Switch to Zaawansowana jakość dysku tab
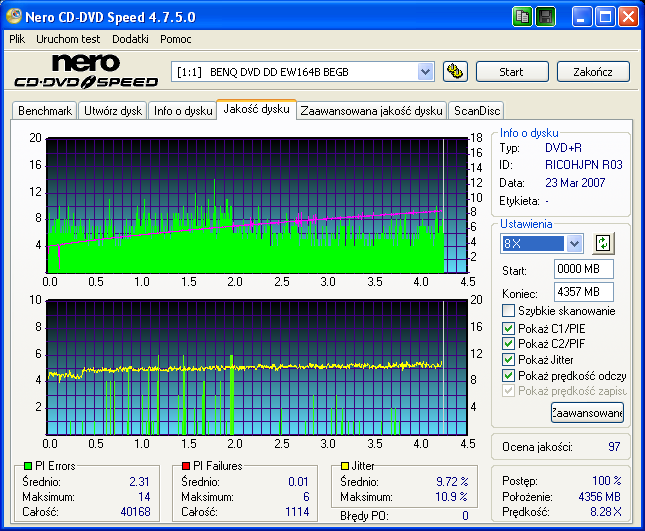Screen dimensions: 645x531 371,111
